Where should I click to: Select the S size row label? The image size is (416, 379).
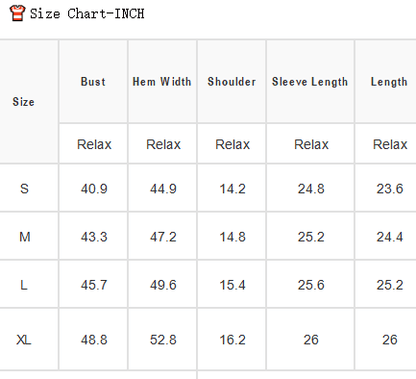[24, 189]
